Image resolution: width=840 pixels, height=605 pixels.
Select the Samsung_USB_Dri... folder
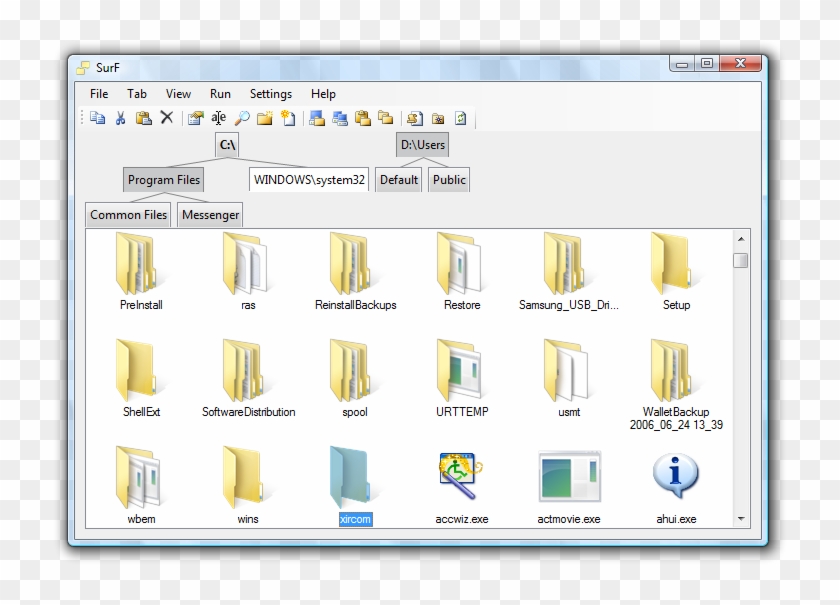click(x=568, y=272)
